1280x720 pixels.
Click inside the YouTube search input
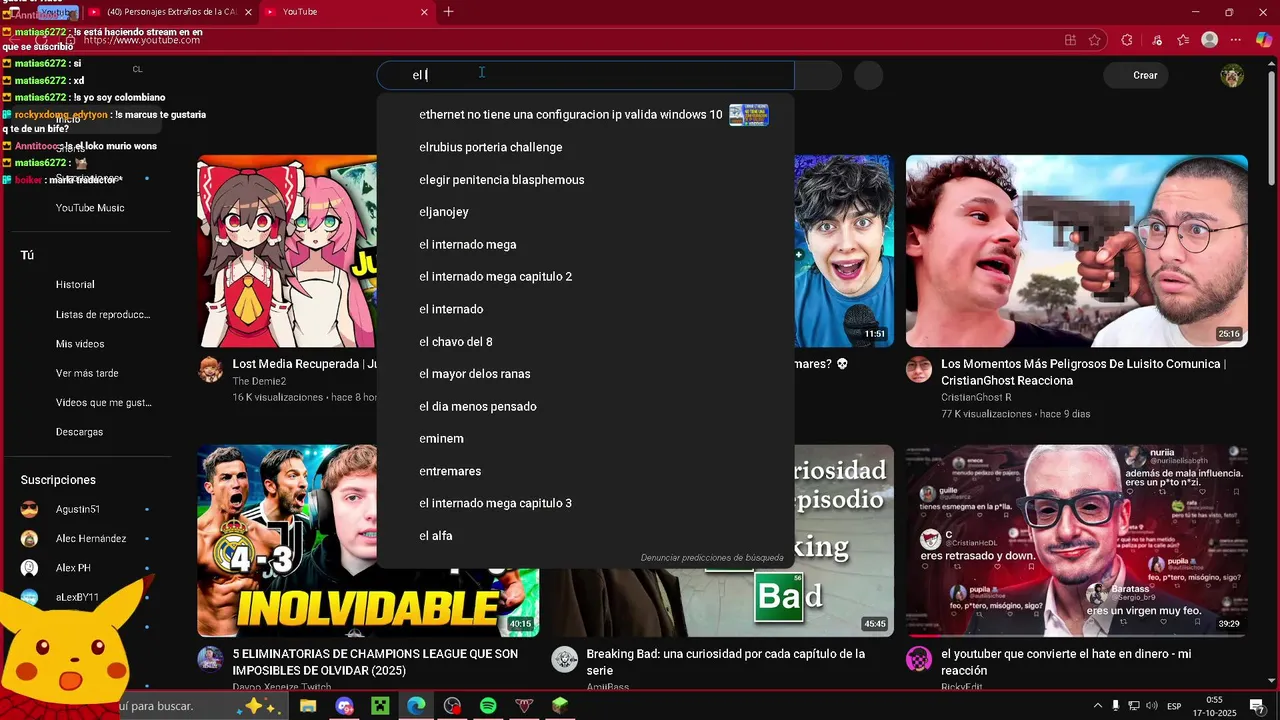[x=585, y=75]
